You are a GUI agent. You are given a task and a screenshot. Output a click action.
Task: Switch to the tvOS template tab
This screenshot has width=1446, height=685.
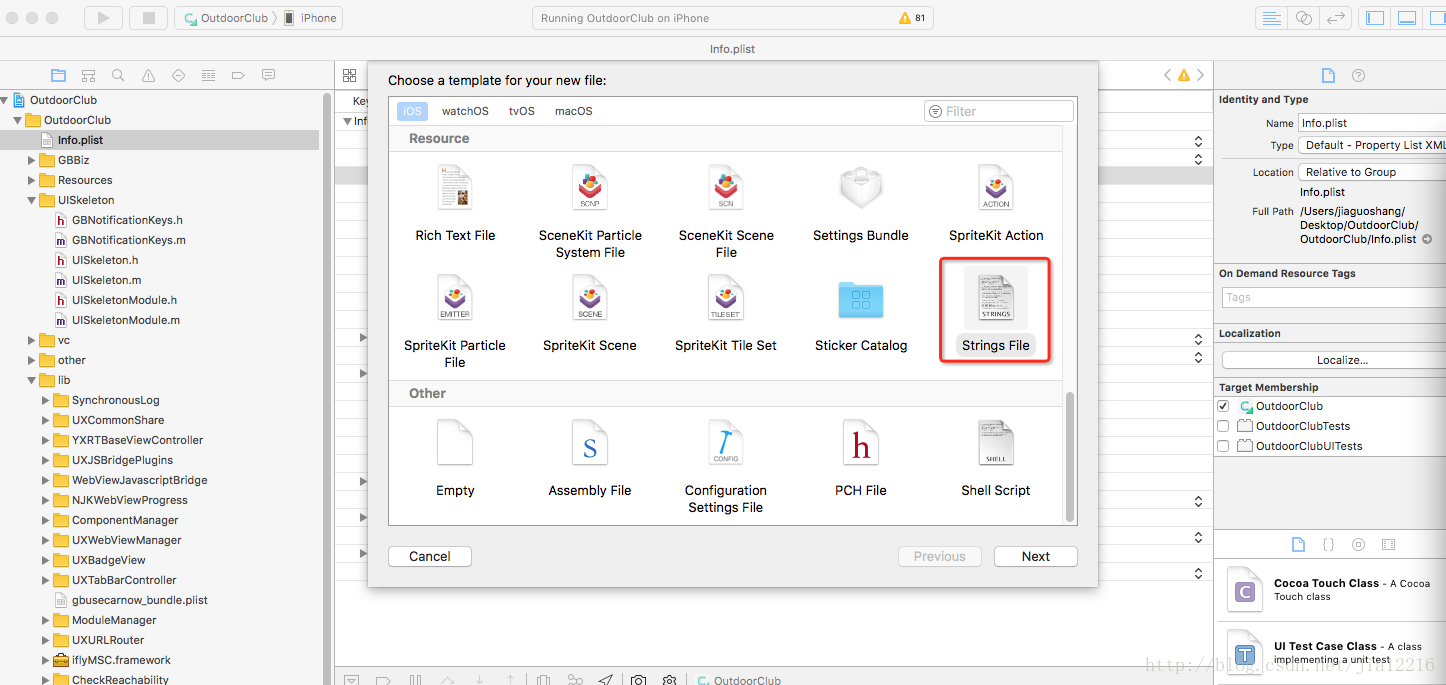pos(521,111)
